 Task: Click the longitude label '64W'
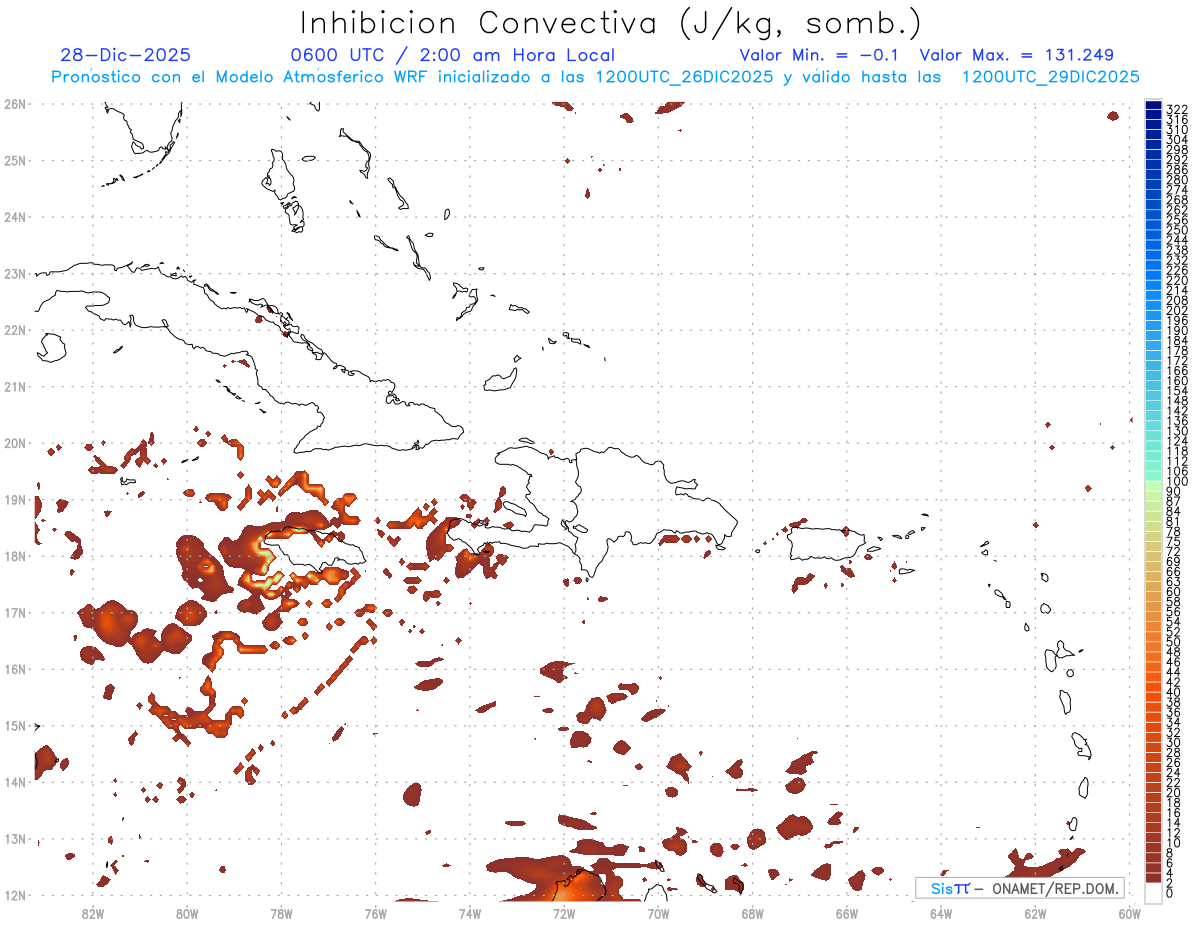941,913
